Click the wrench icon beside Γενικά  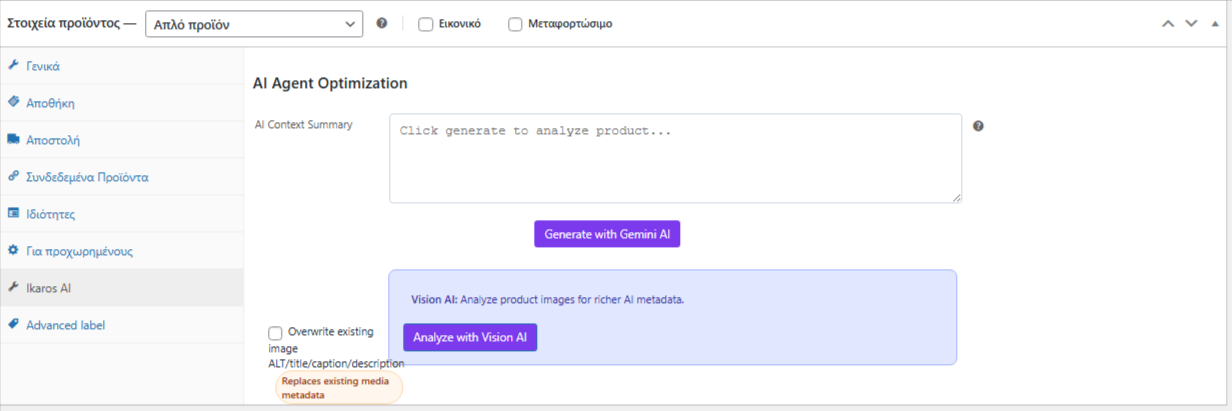[14, 66]
